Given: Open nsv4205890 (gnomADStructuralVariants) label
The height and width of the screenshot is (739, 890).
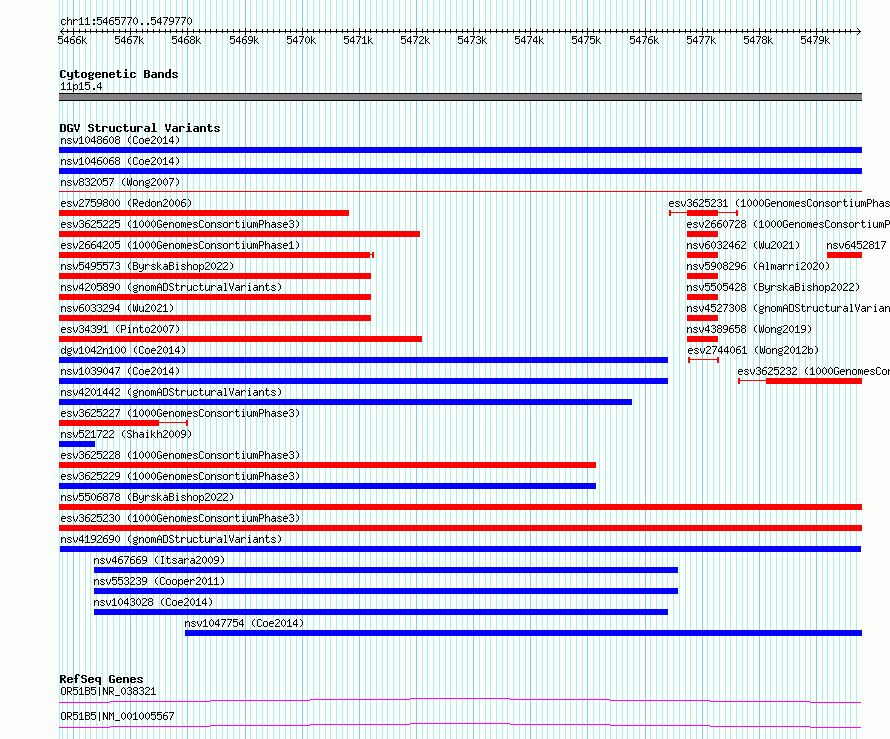Looking at the screenshot, I should pyautogui.click(x=171, y=287).
